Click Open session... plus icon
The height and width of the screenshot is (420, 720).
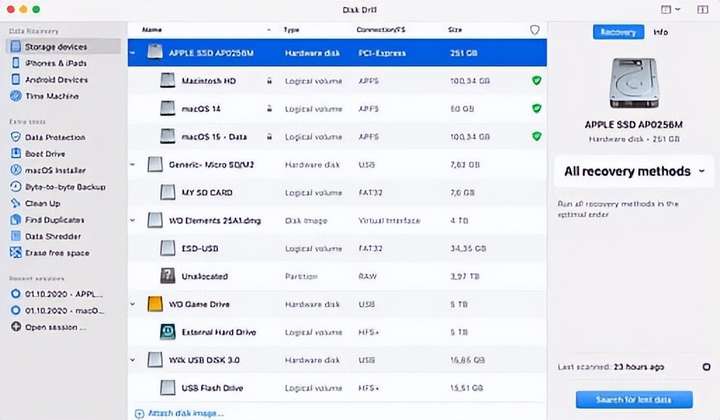click(x=16, y=327)
